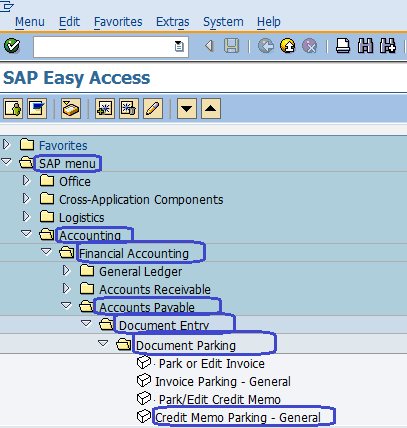Open the command field history dropdown
The image size is (407, 428).
point(179,46)
